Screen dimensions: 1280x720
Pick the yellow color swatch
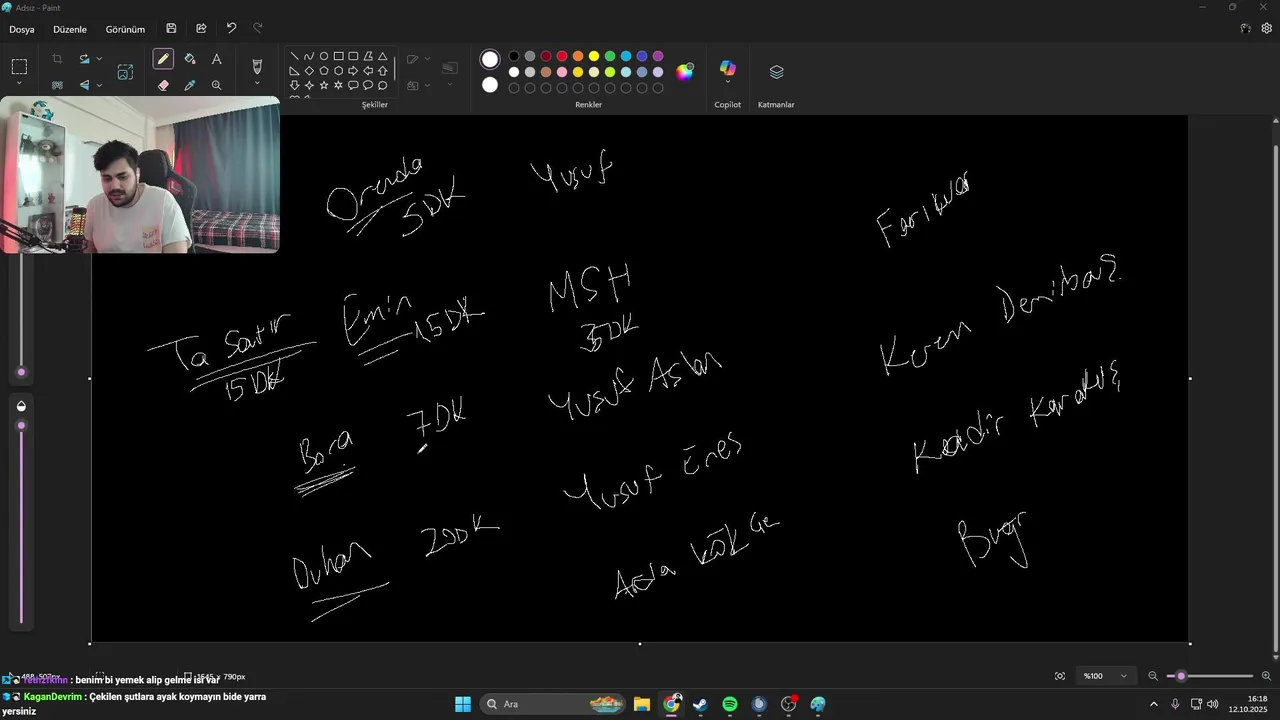point(594,56)
